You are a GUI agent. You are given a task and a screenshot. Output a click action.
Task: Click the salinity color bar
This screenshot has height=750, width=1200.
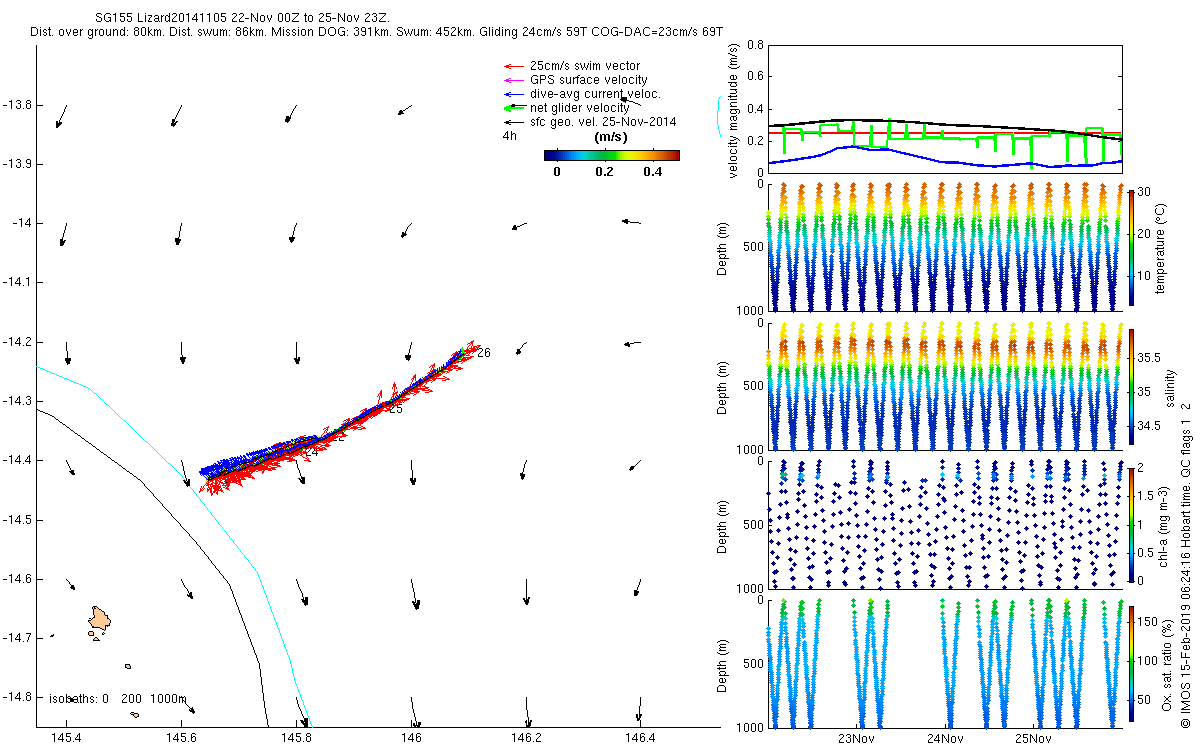[x=1131, y=386]
